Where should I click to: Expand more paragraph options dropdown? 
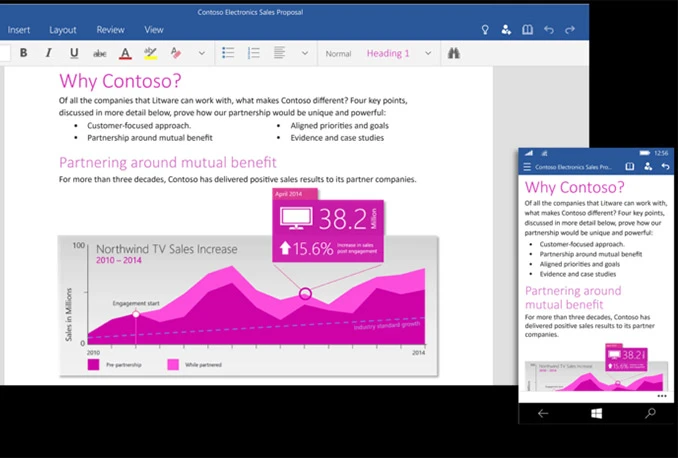pos(305,54)
